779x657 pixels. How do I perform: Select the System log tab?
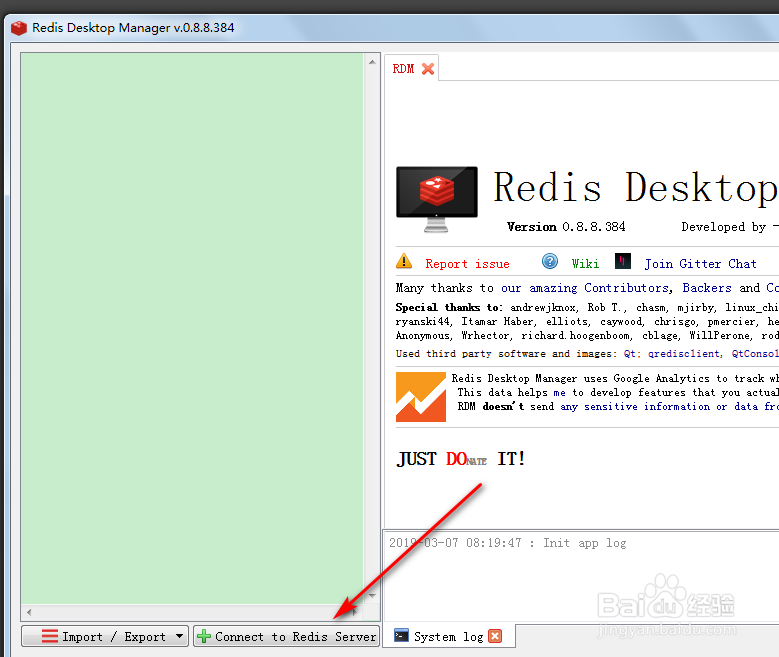pos(448,637)
